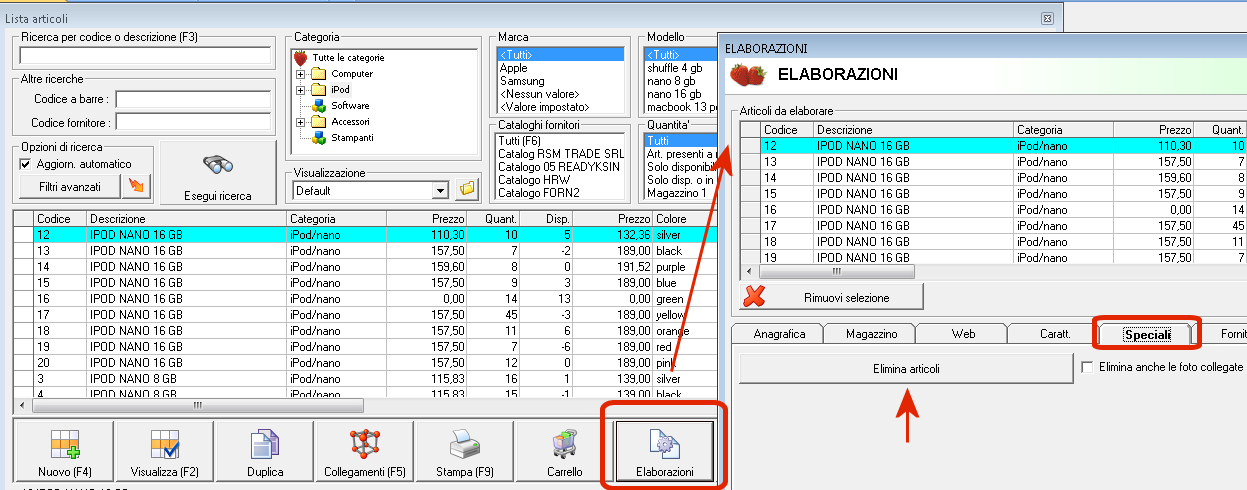This screenshot has width=1247, height=490.
Task: Click the Elimina articoli button
Action: (x=906, y=368)
